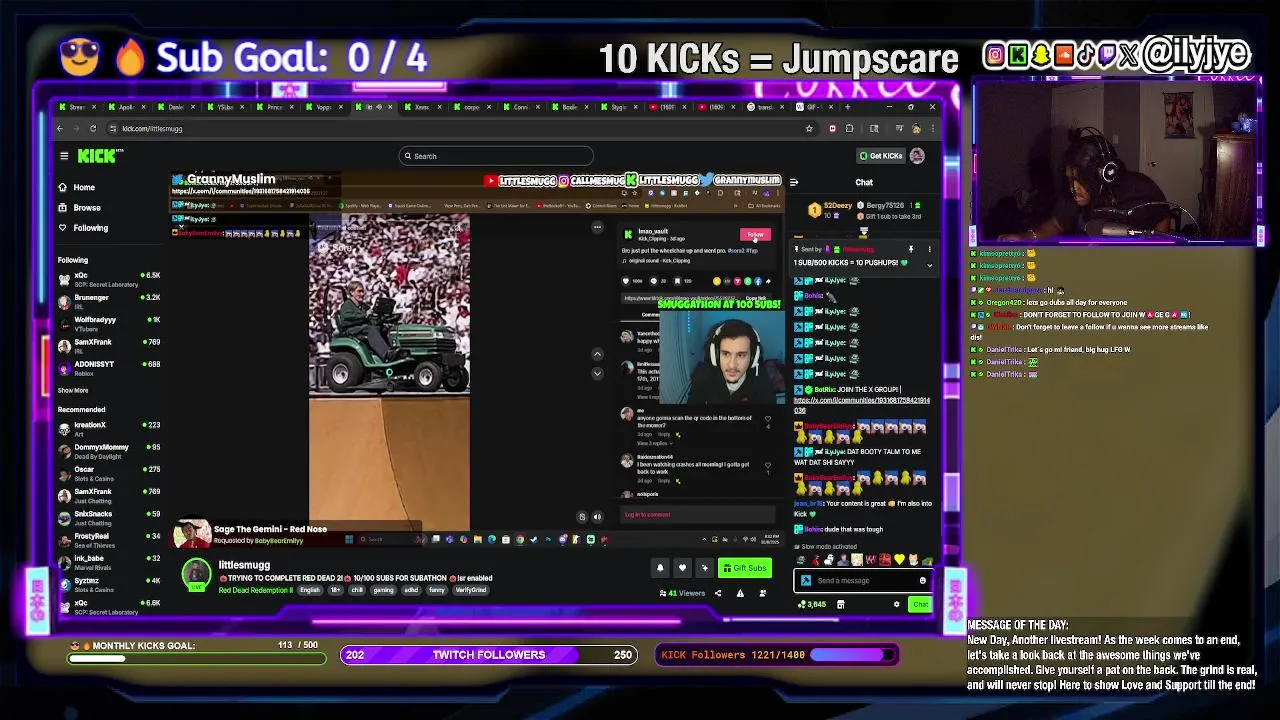Open kreationX recommended channel
Screen dimensions: 1280x720
point(109,429)
